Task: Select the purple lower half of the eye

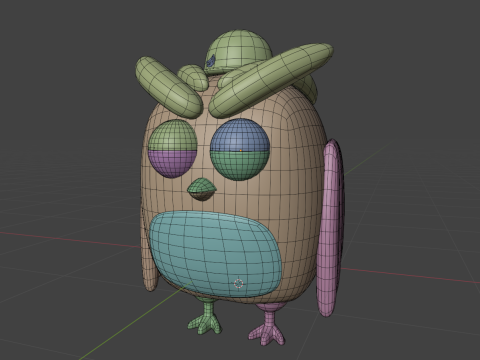Action: [x=171, y=163]
